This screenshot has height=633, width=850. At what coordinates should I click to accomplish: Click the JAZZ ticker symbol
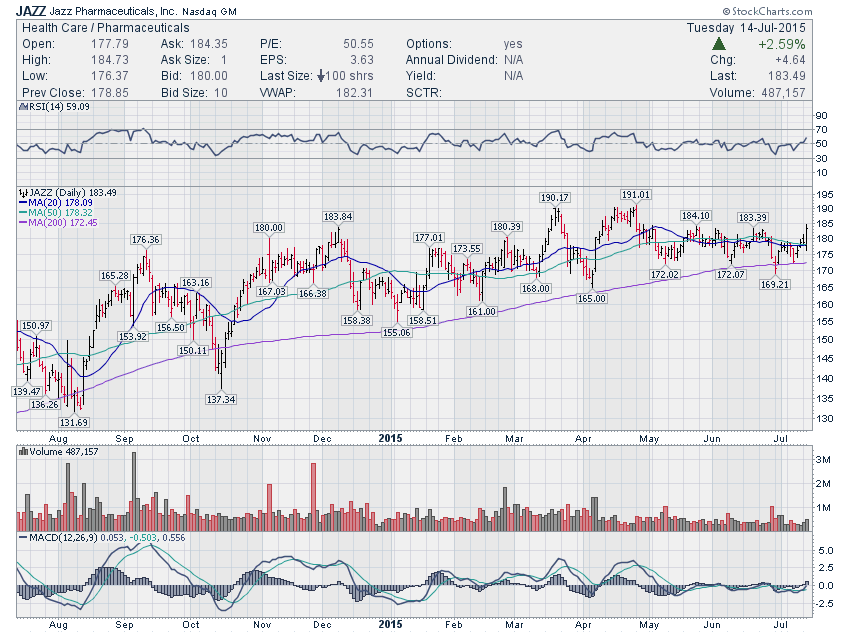pos(31,11)
